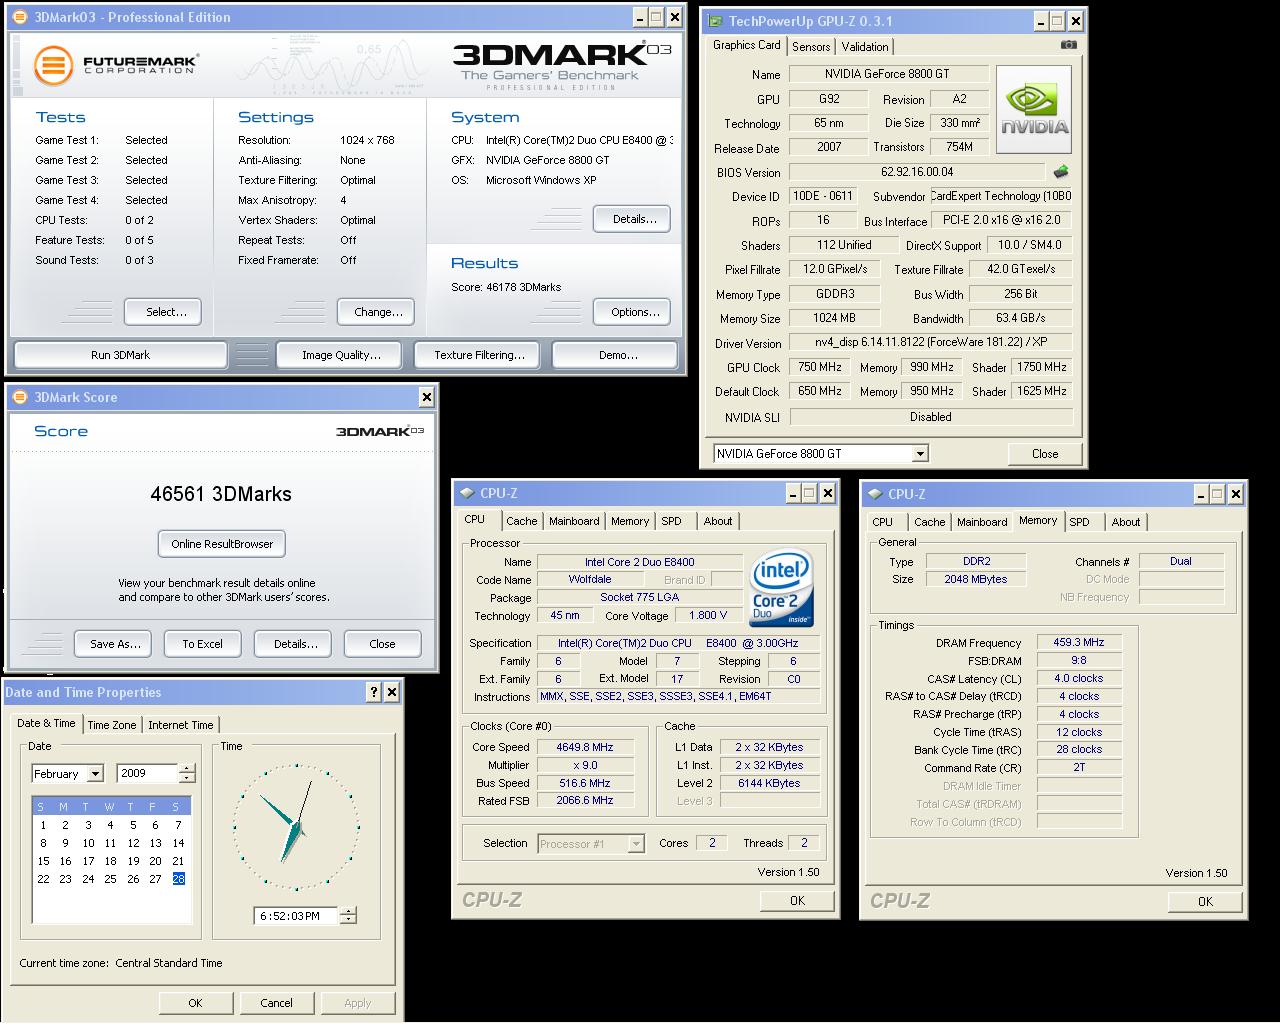The height and width of the screenshot is (1024, 1280).
Task: Click the BIOS save chip icon in GPU-Z
Action: [x=1061, y=172]
